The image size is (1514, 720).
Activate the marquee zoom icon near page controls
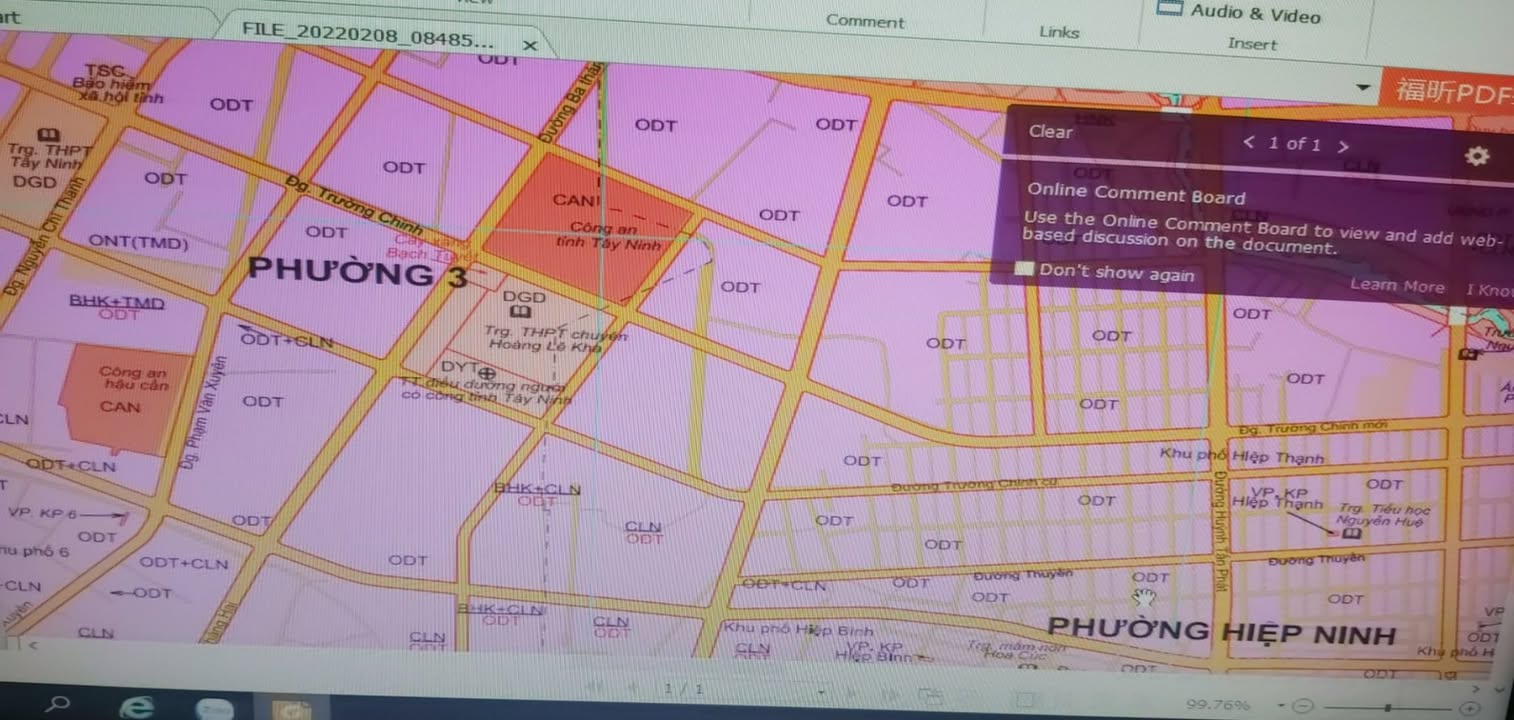pyautogui.click(x=1024, y=697)
